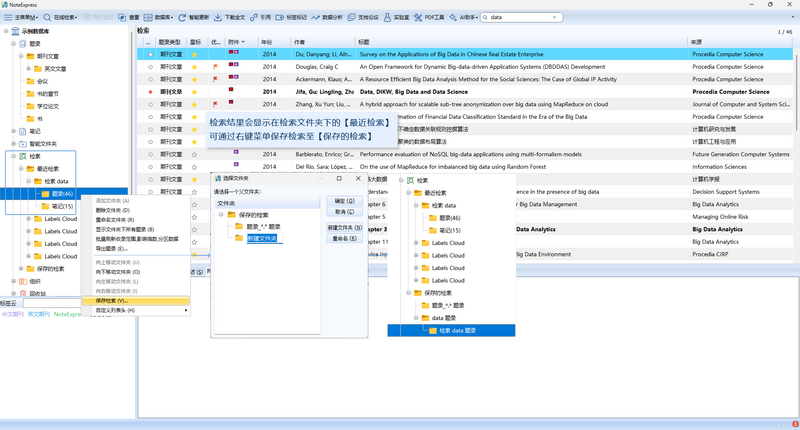This screenshot has width=800, height=430.
Task: Open the AI助手 assistant icon
Action: [x=453, y=17]
